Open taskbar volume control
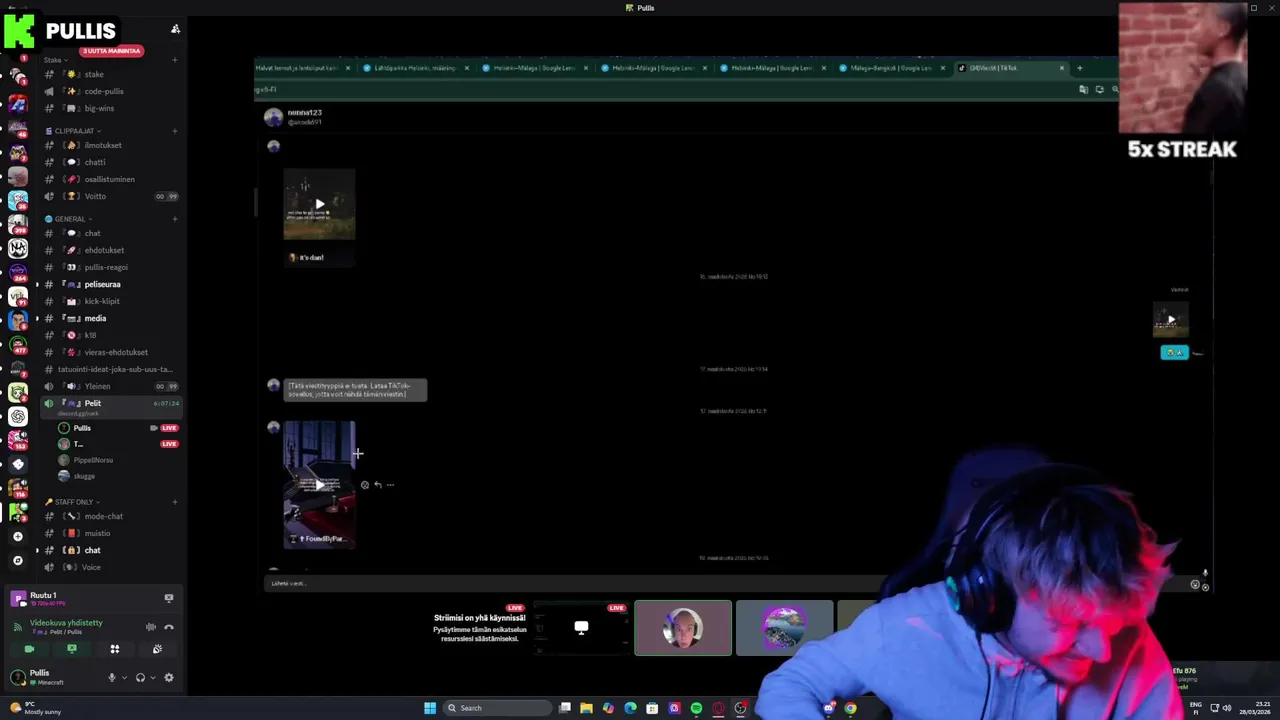1280x720 pixels. pos(1227,708)
